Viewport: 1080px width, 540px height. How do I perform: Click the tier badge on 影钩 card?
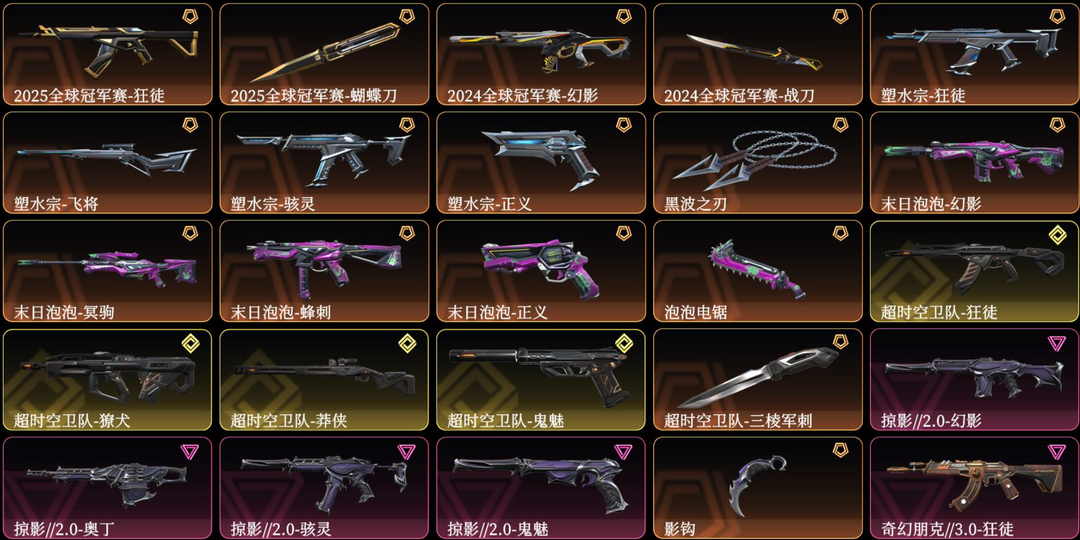840,450
